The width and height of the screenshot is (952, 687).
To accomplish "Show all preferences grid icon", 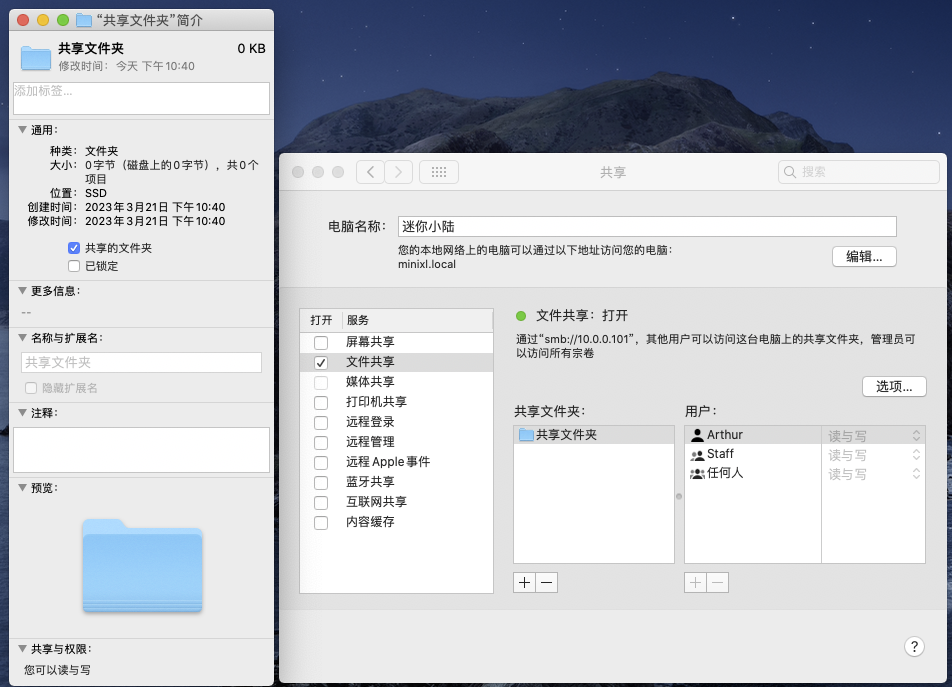I will pos(438,172).
